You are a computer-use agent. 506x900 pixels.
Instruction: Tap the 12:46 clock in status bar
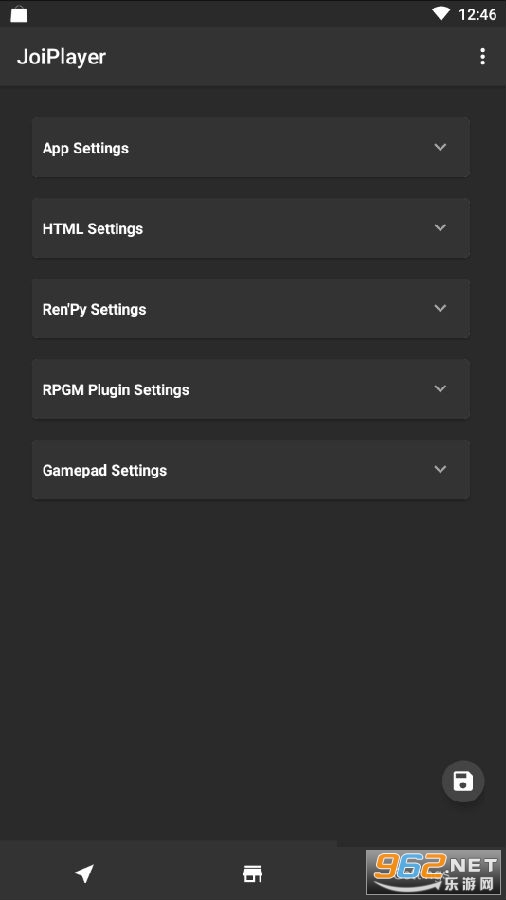click(477, 14)
